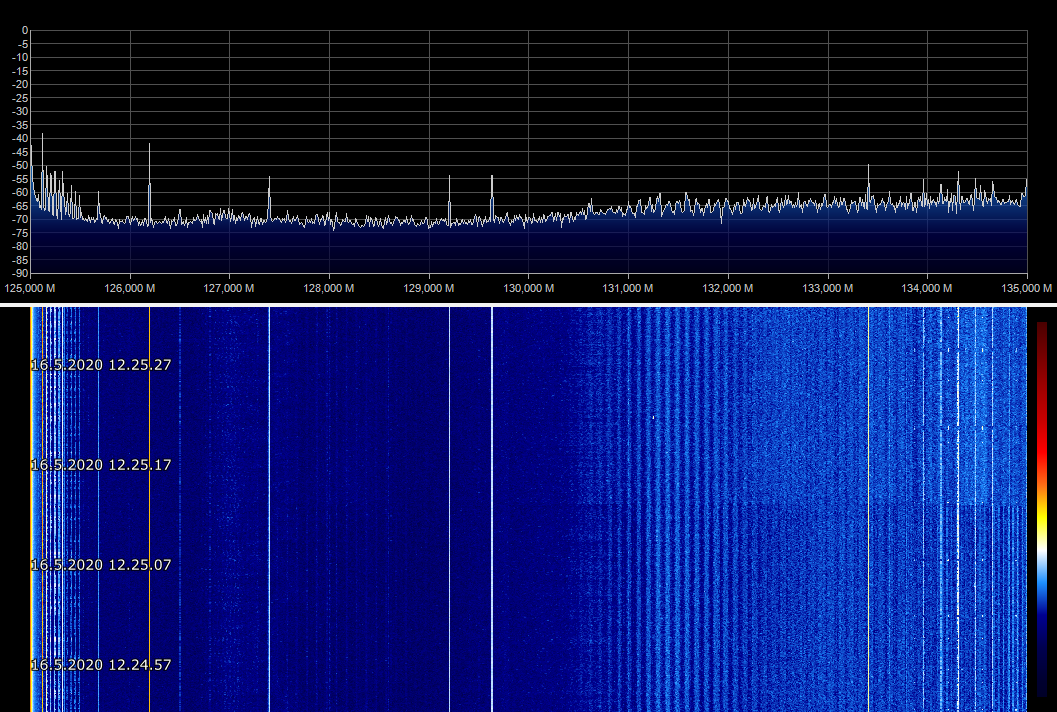This screenshot has height=712, width=1057.
Task: Click the 128,000 M frequency axis label
Action: [x=330, y=288]
